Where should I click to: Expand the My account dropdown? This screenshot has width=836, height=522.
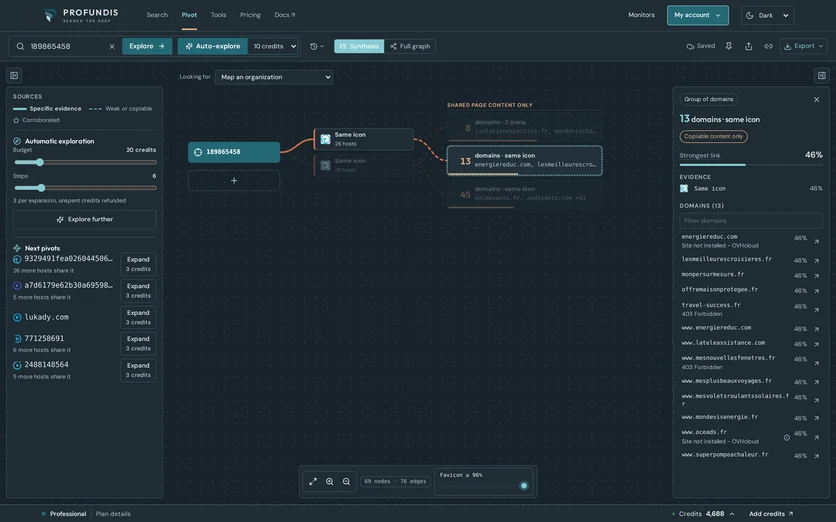pyautogui.click(x=697, y=15)
